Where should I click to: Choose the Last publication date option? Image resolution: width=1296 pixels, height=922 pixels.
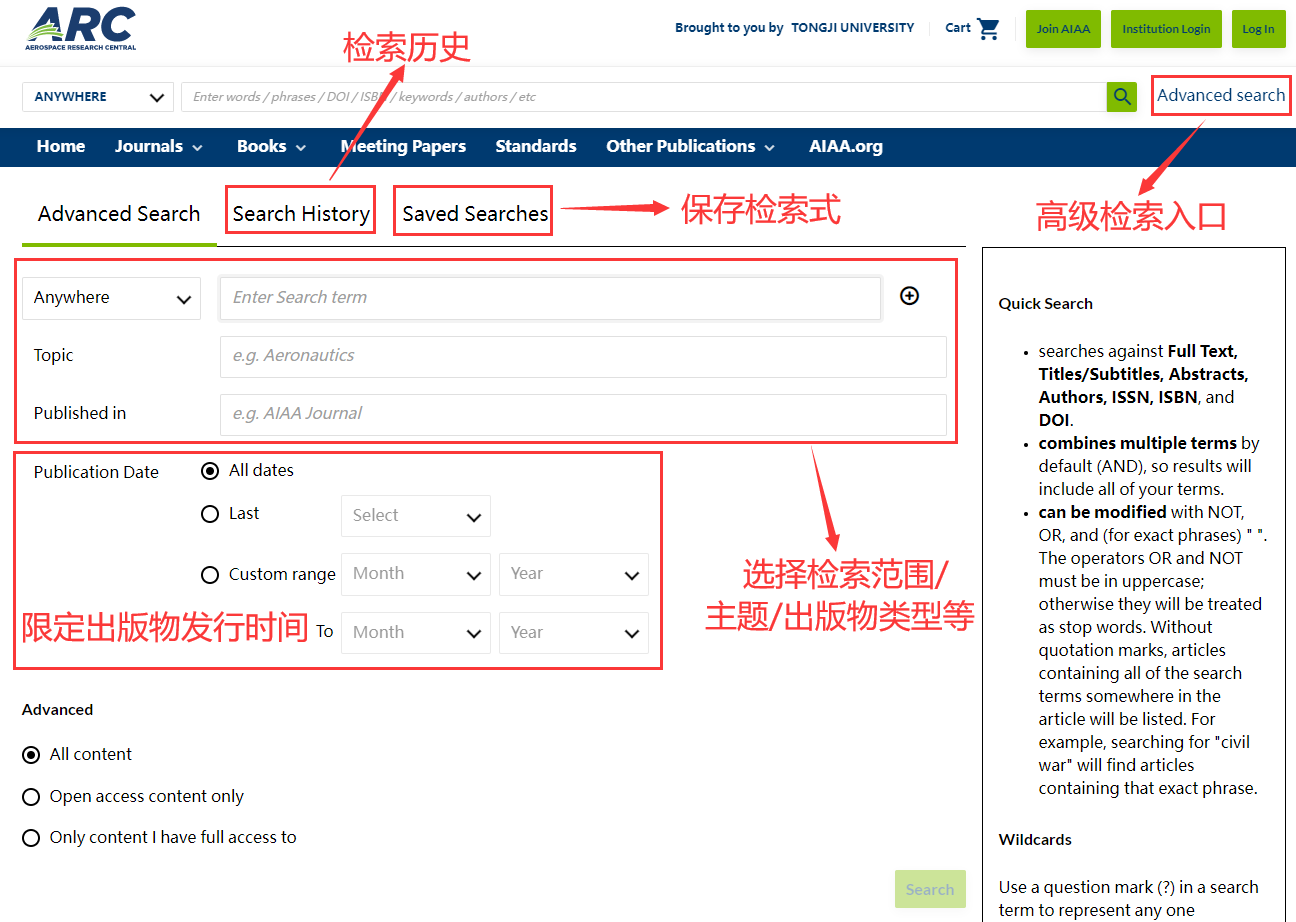(210, 514)
